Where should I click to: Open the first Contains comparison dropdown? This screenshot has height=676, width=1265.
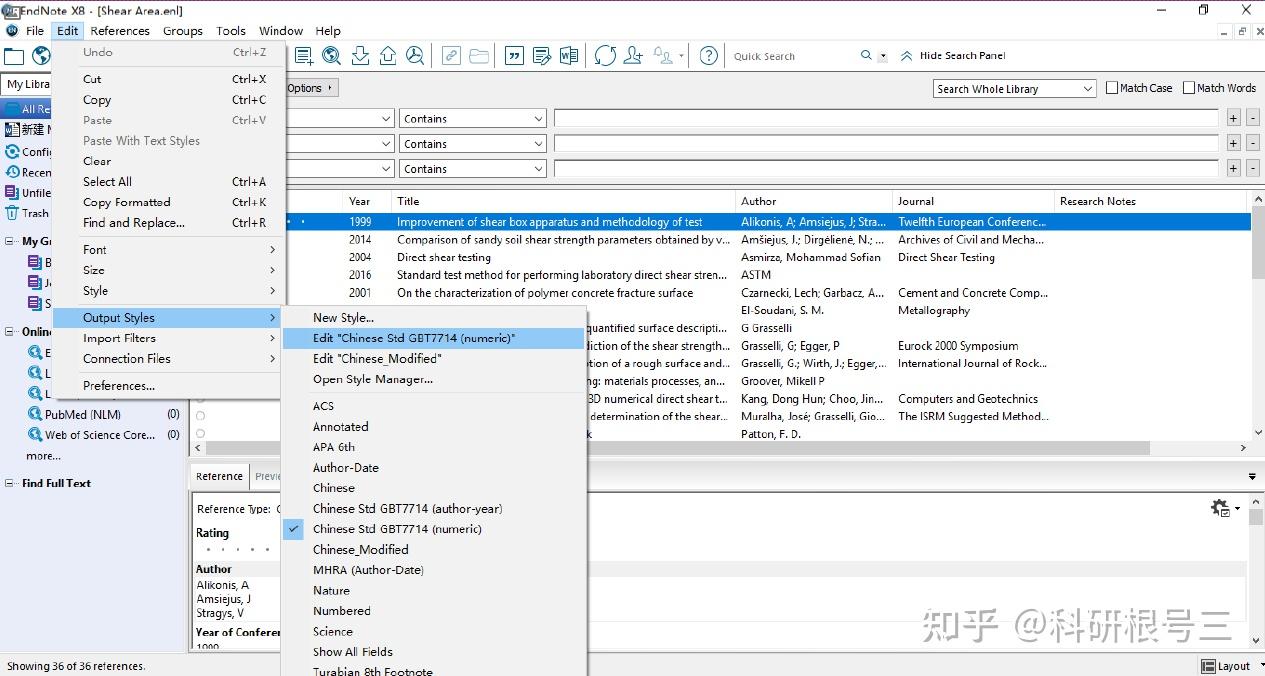pyautogui.click(x=473, y=118)
